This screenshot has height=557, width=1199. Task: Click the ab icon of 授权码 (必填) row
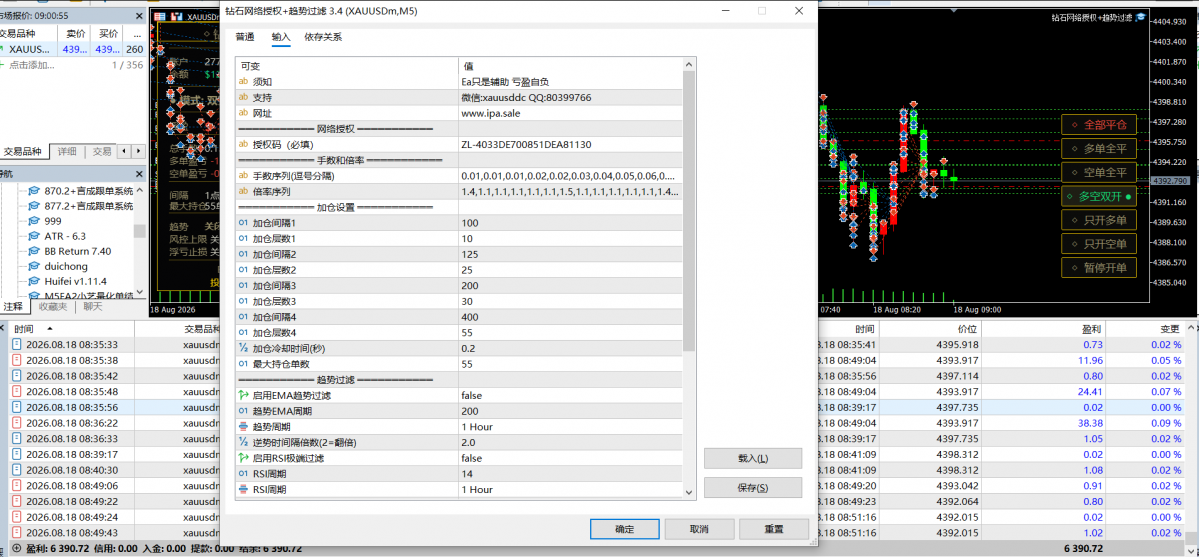pos(244,144)
